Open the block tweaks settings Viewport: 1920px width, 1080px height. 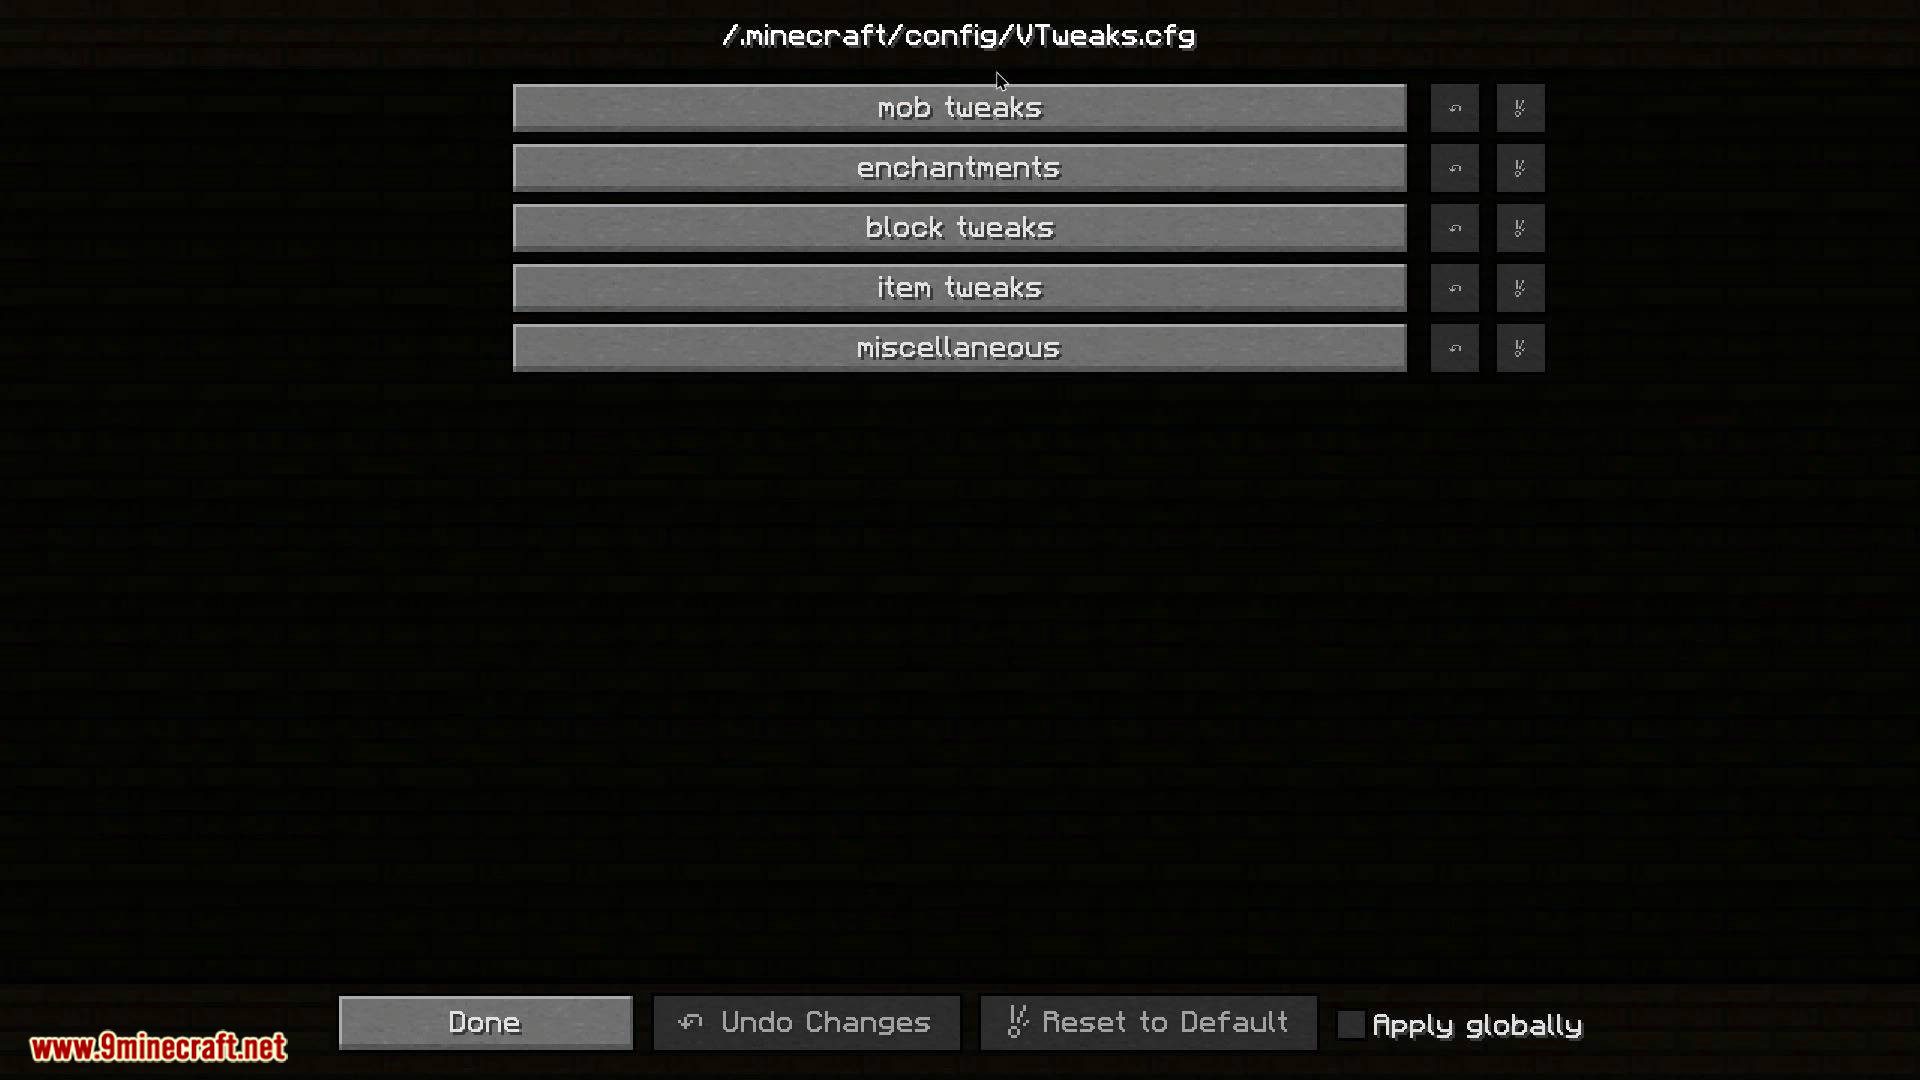tap(960, 227)
